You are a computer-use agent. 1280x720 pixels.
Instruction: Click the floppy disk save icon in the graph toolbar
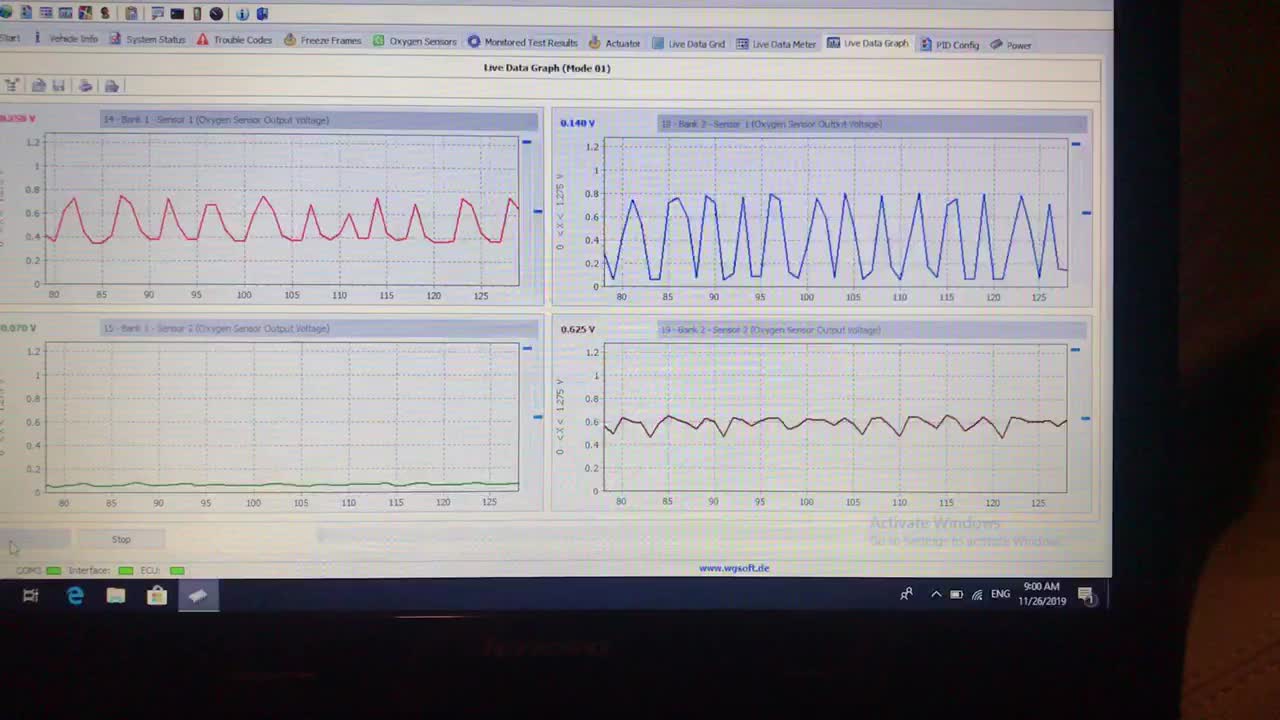coord(58,86)
